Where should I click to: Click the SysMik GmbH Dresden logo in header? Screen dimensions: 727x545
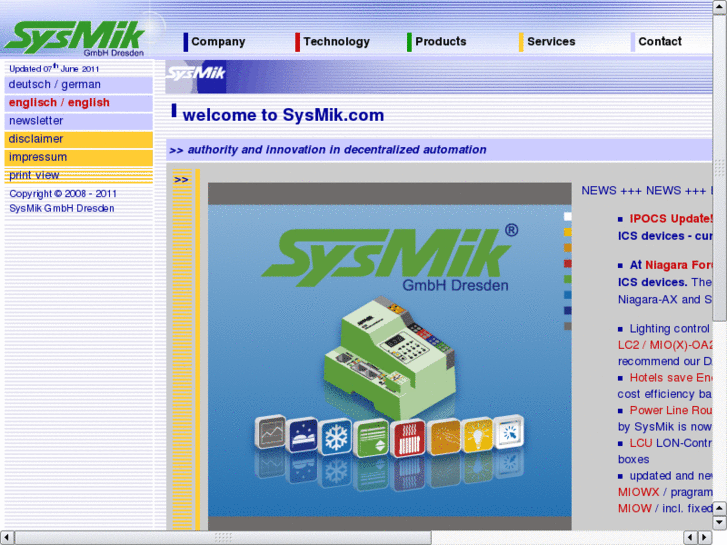74,38
